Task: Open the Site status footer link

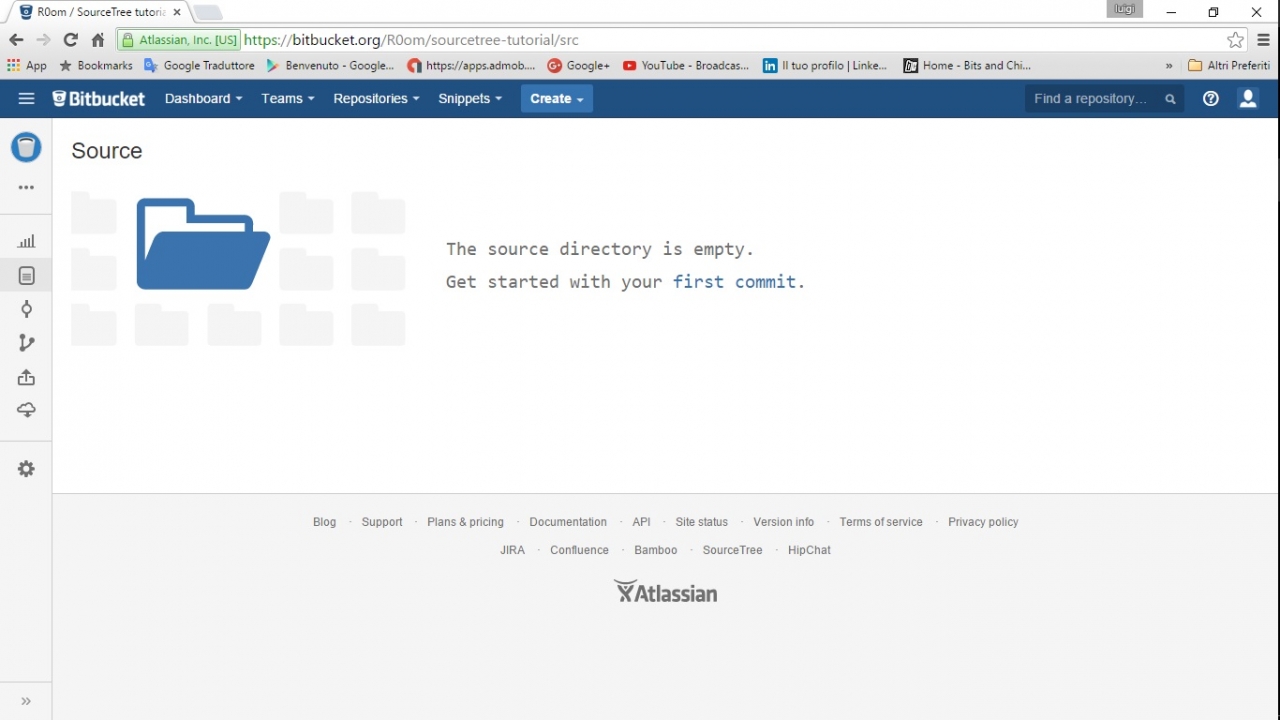Action: 701,522
